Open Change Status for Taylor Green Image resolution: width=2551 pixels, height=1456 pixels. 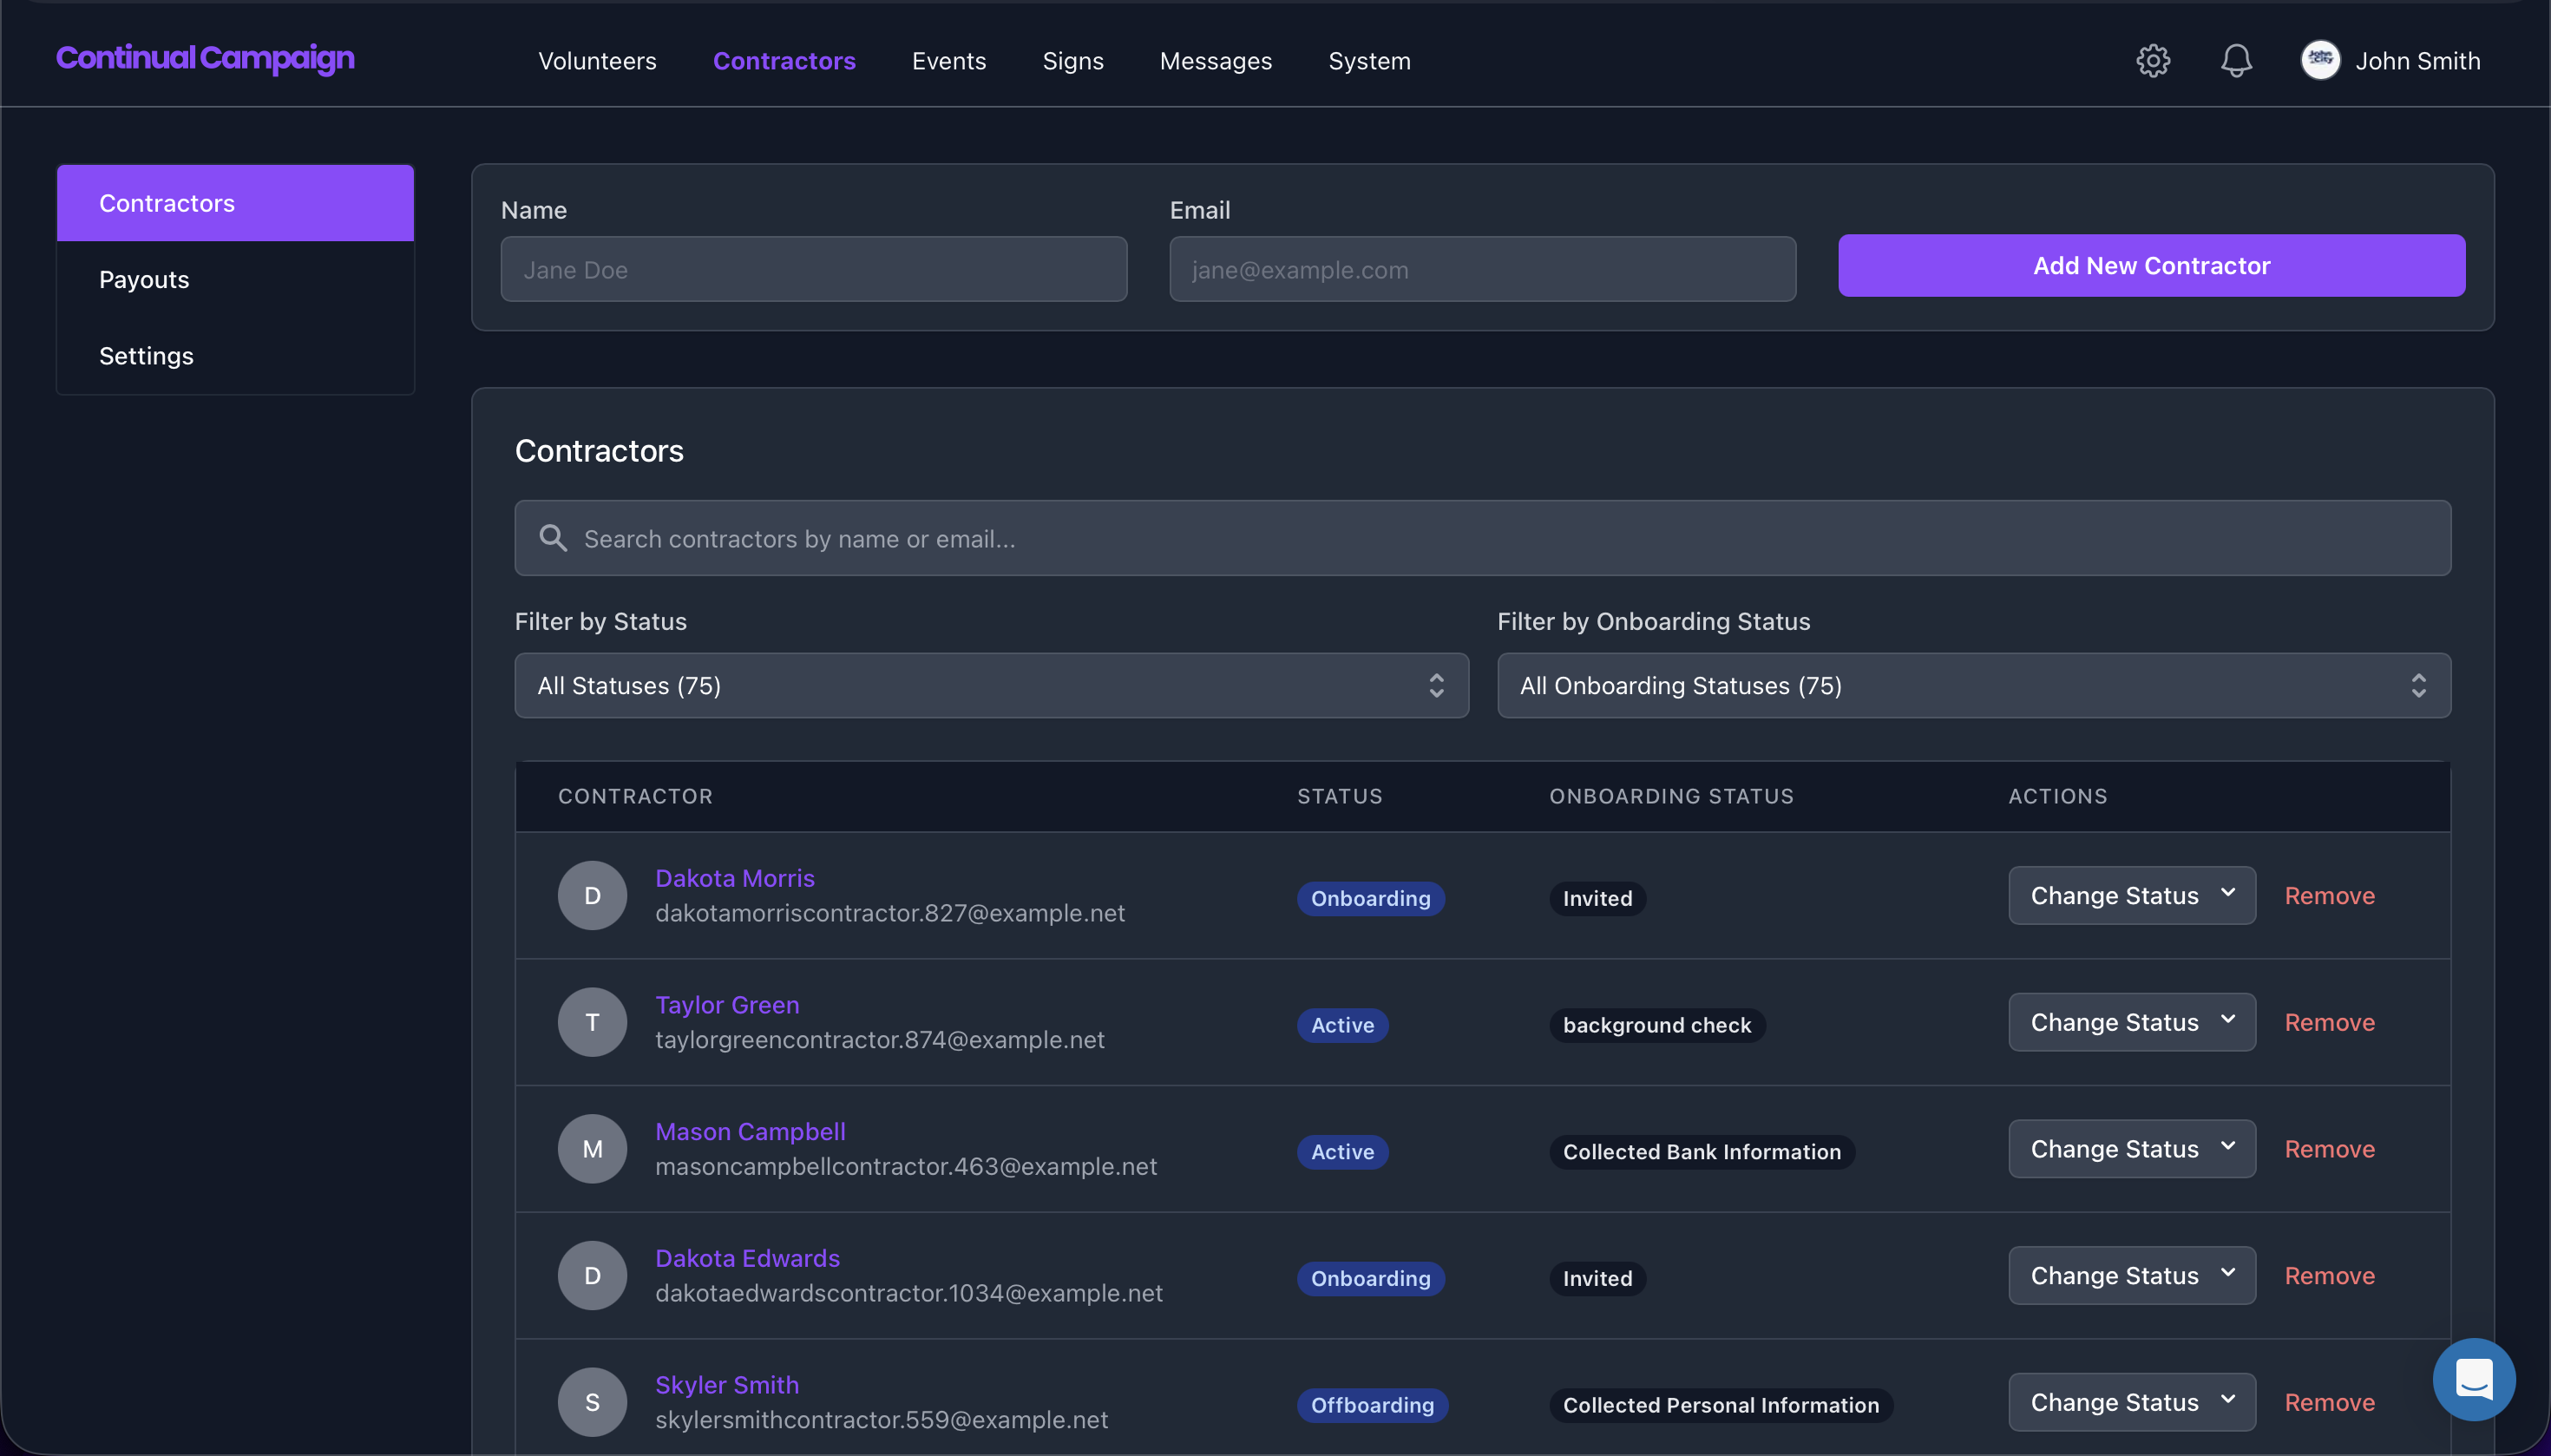[2131, 1022]
